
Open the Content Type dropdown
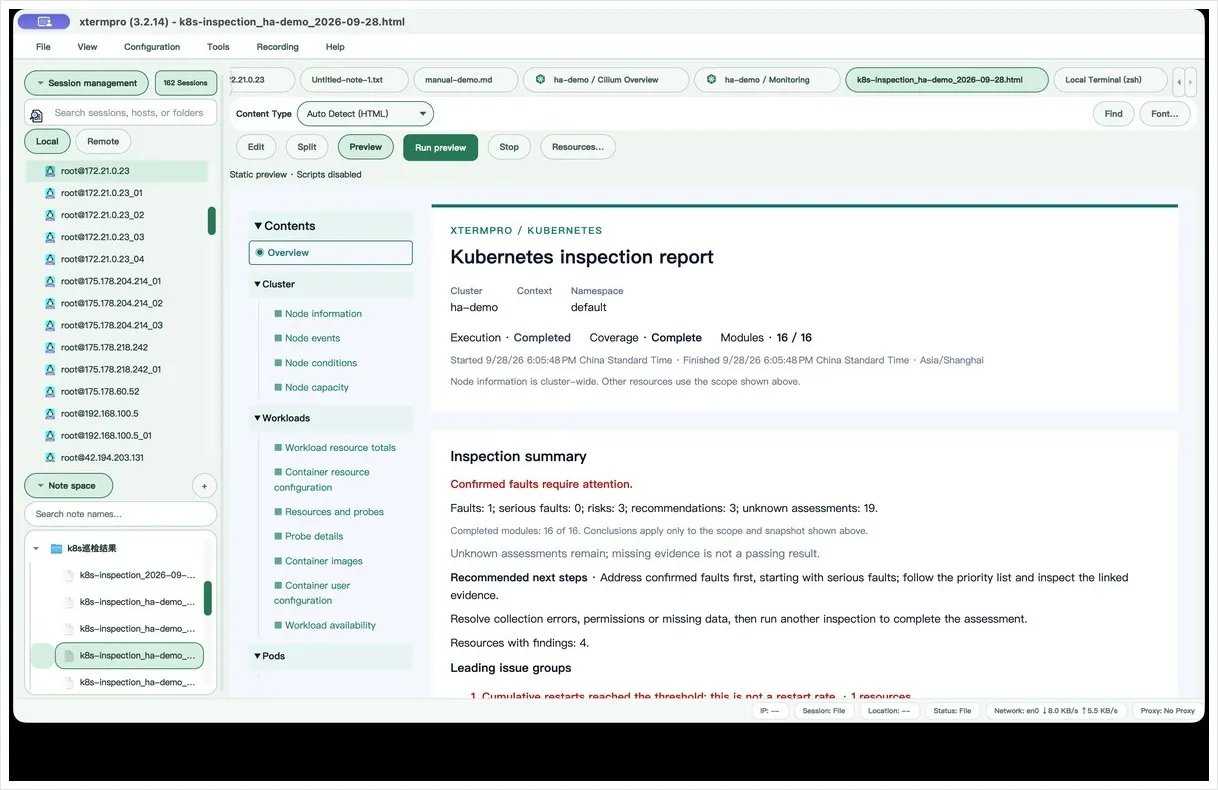(365, 114)
